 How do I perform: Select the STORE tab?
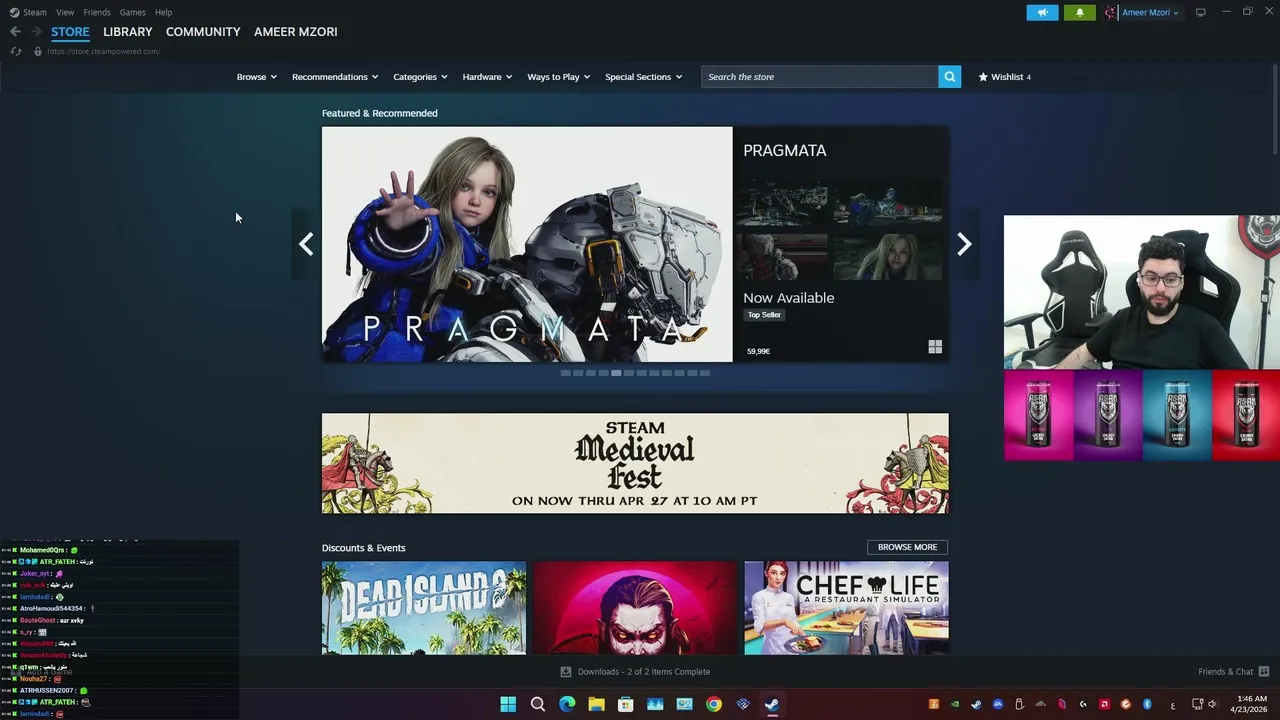70,32
